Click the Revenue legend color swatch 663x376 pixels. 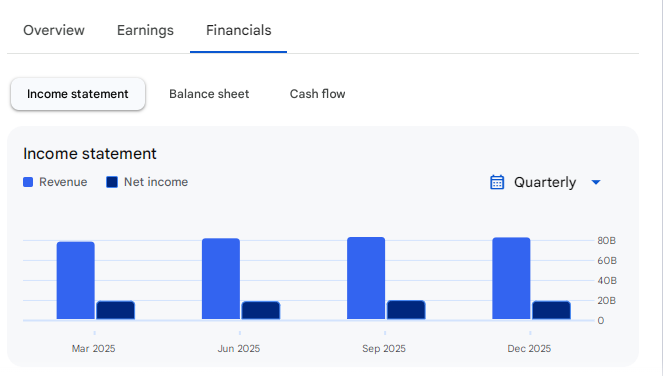point(28,182)
